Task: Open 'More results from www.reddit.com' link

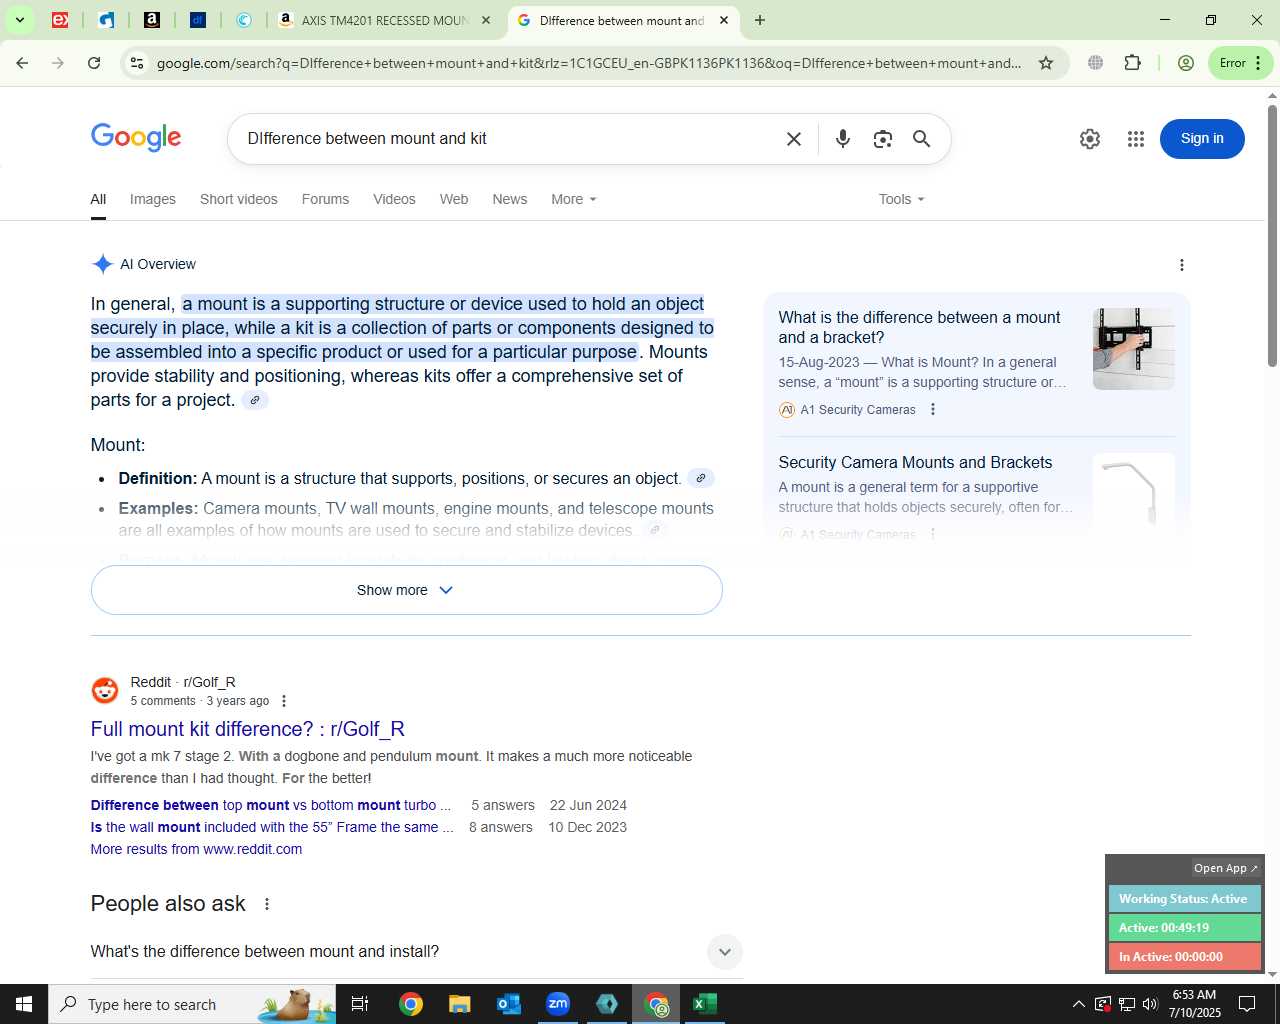Action: pyautogui.click(x=196, y=849)
